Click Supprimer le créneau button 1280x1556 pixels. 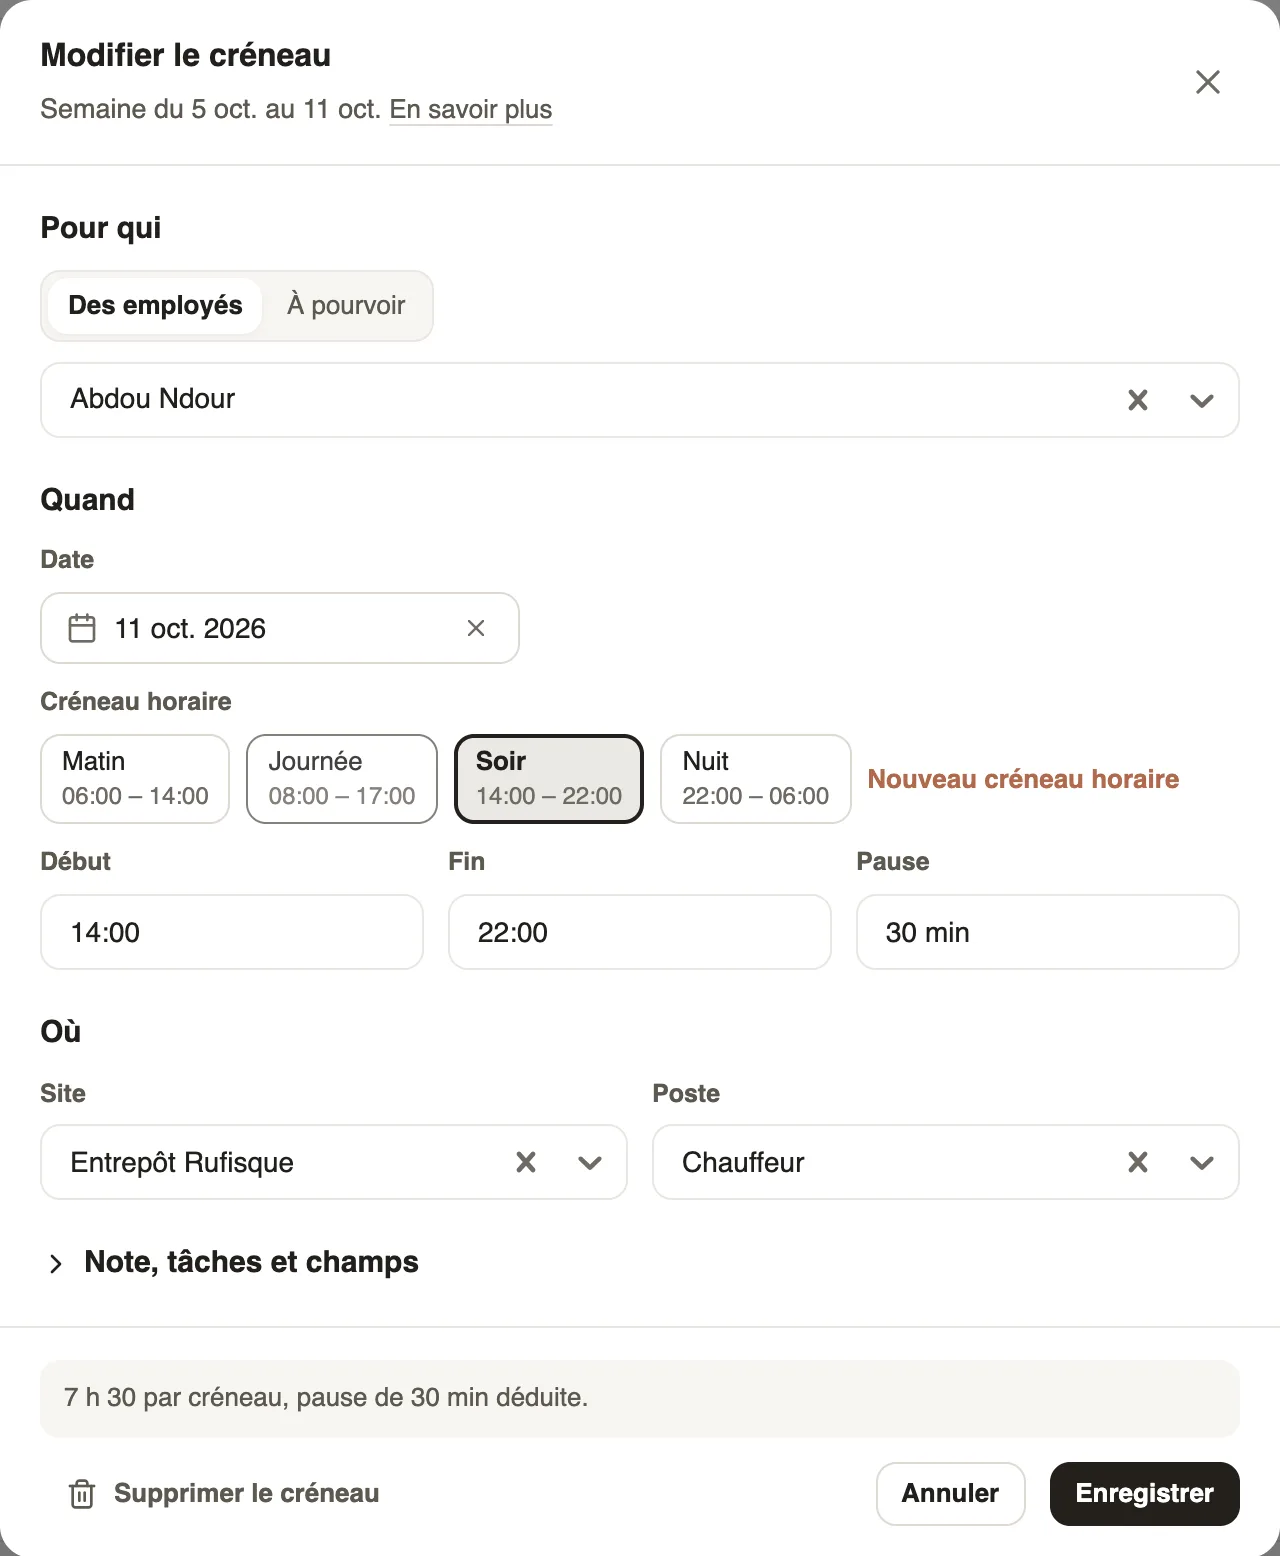[x=224, y=1494]
